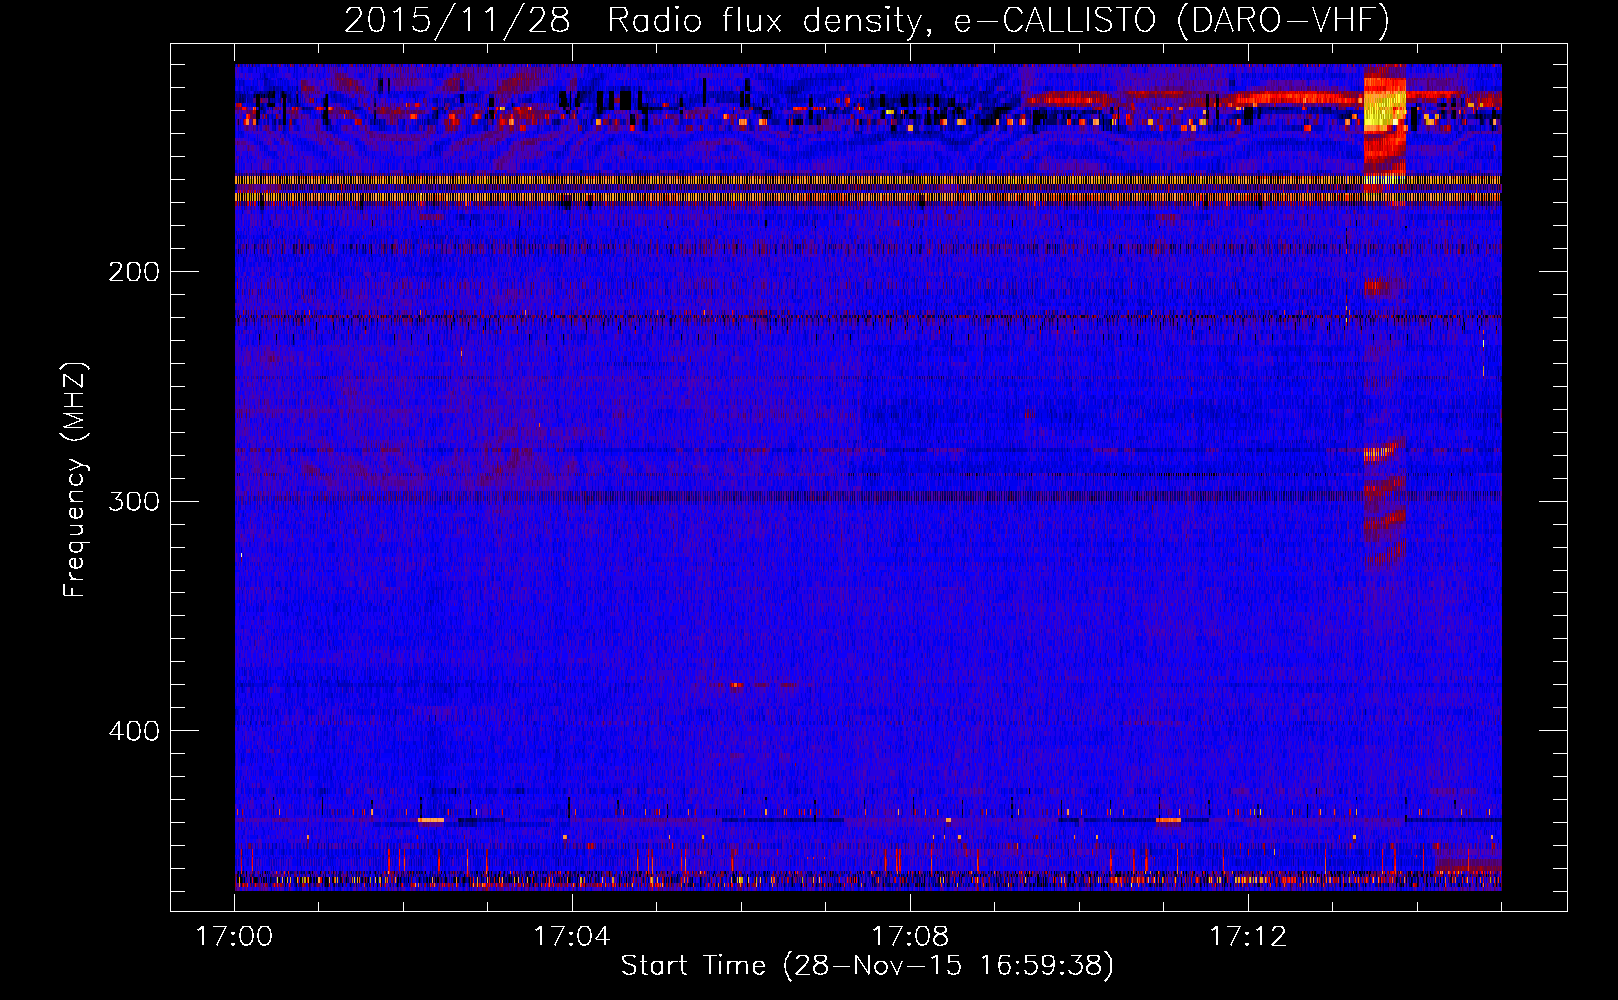Click the "Frequency (MHZ)" axis label
The height and width of the screenshot is (1000, 1618).
point(75,480)
